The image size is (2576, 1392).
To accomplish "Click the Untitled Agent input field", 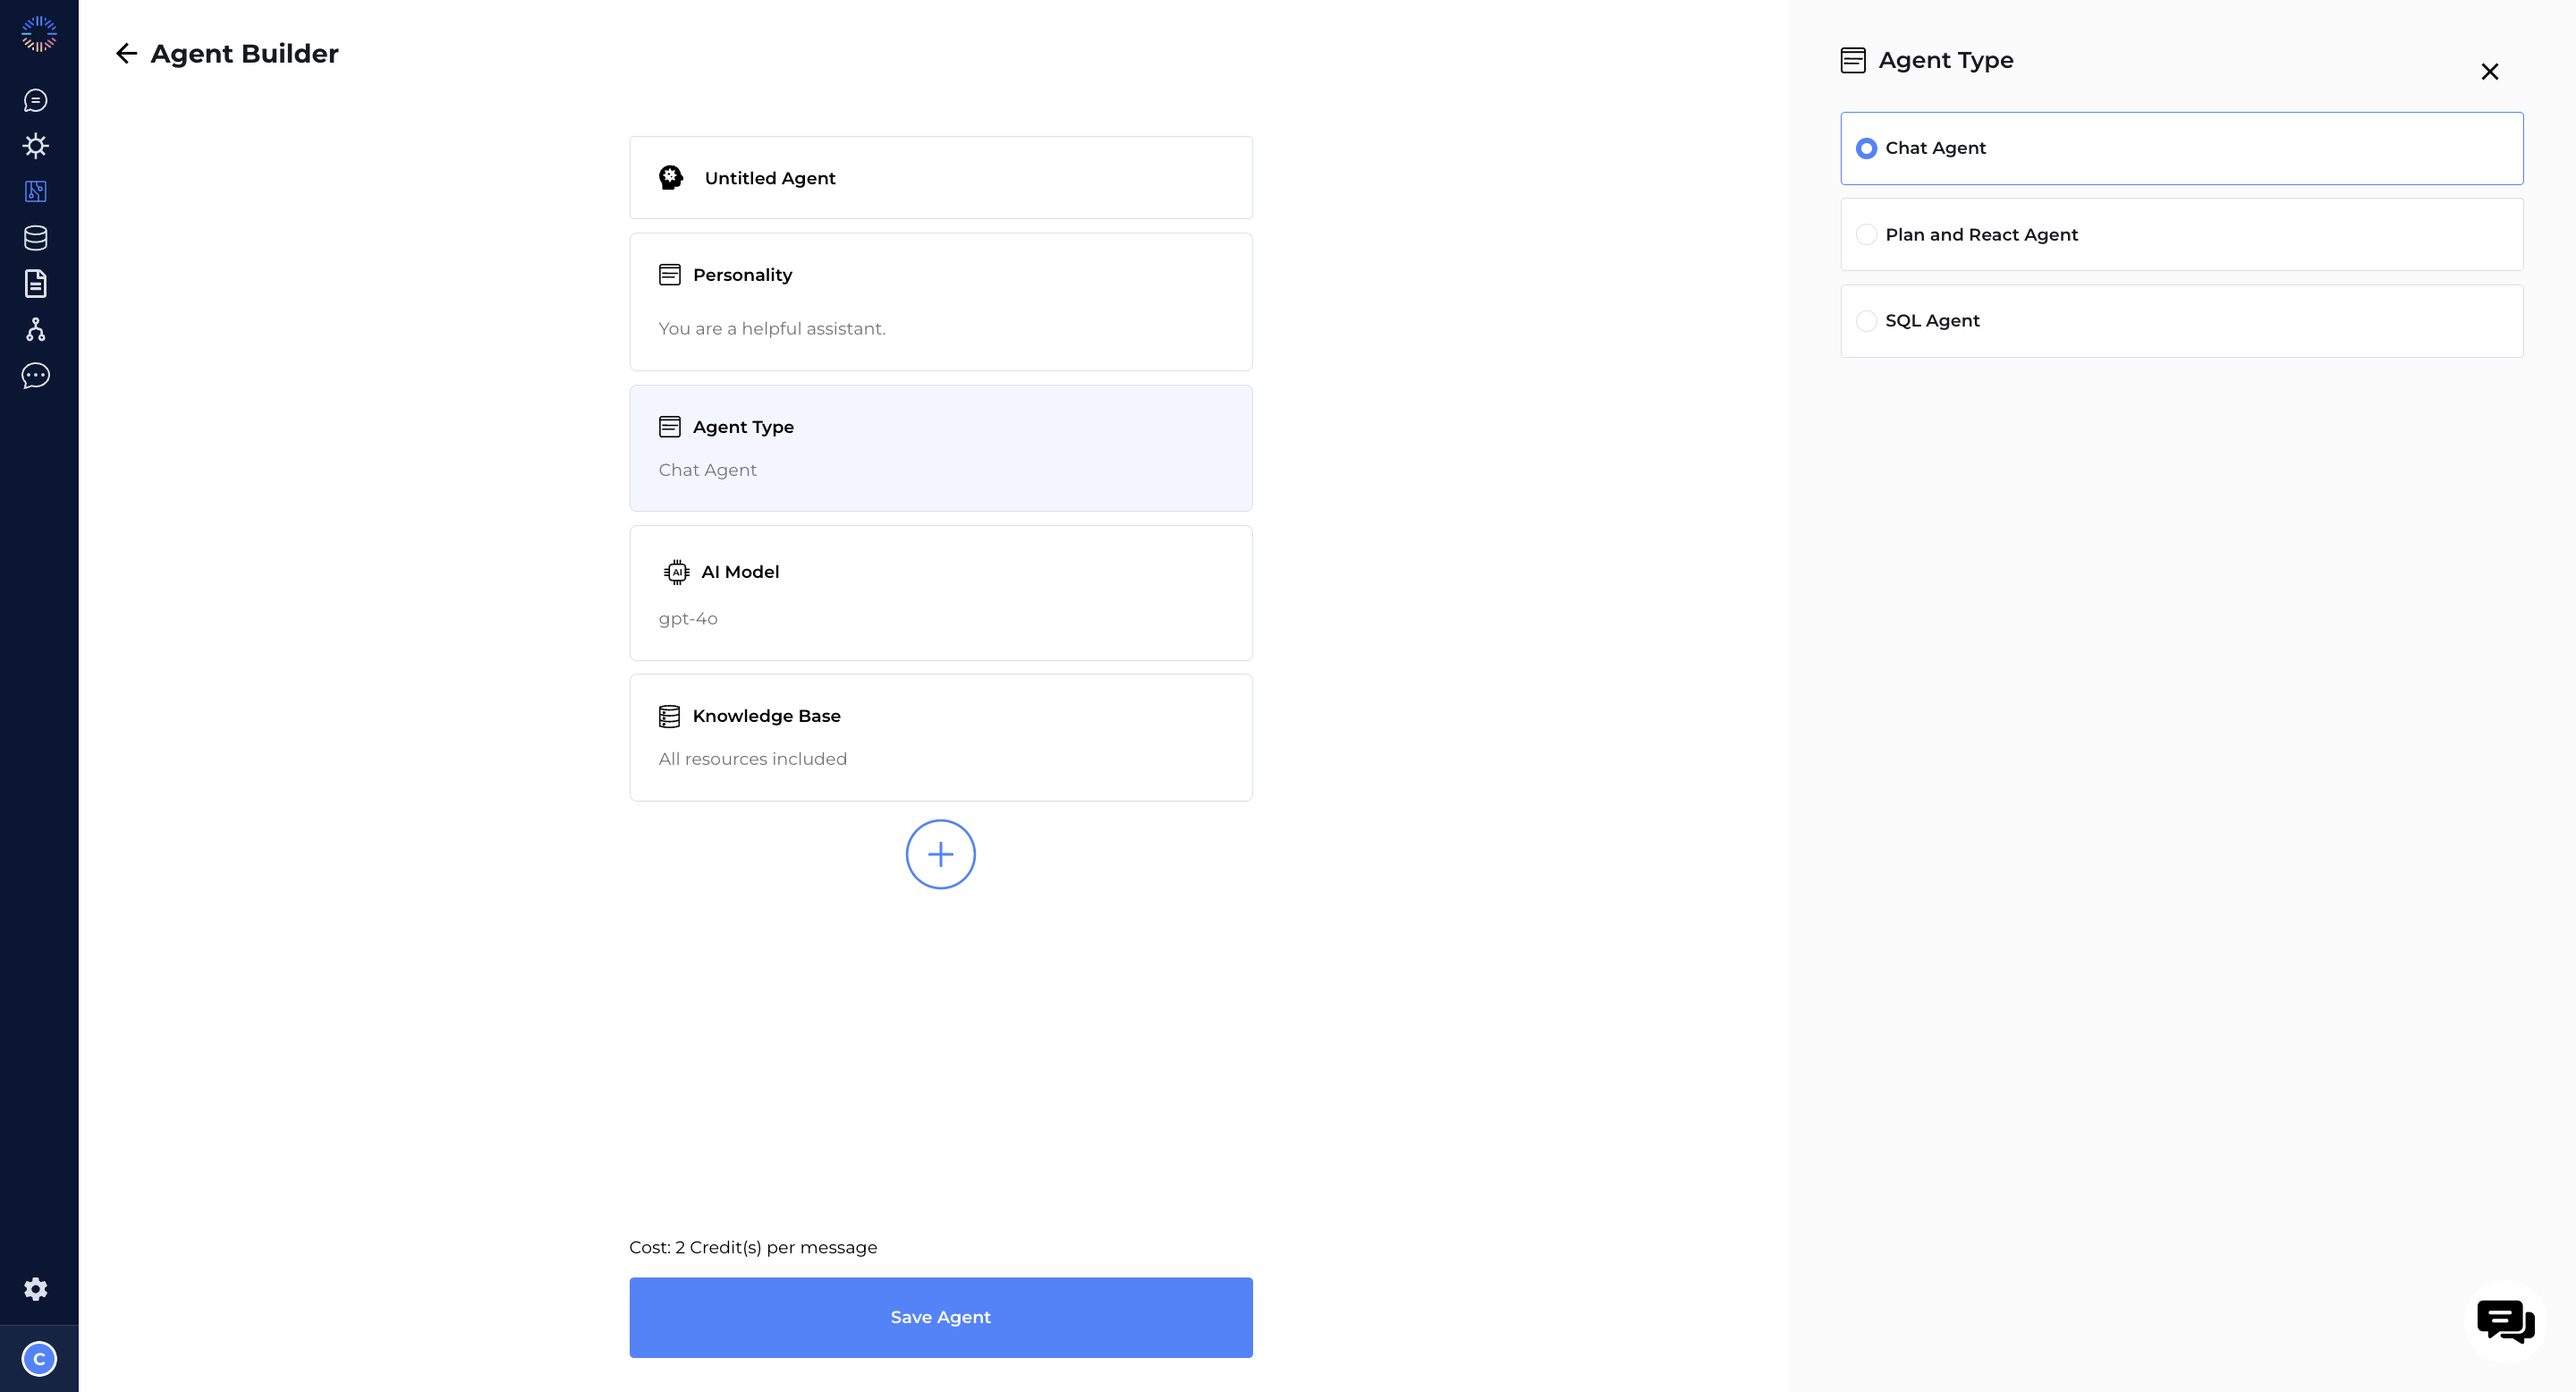I will pyautogui.click(x=939, y=176).
